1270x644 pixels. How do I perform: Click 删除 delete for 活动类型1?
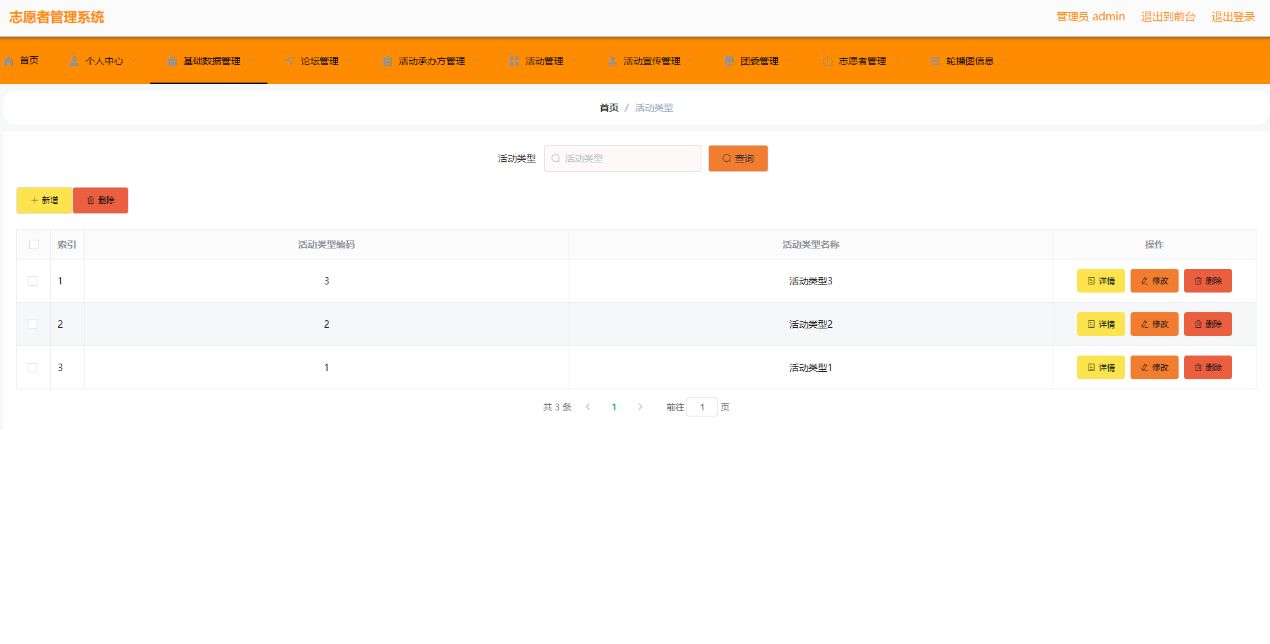pos(1208,367)
